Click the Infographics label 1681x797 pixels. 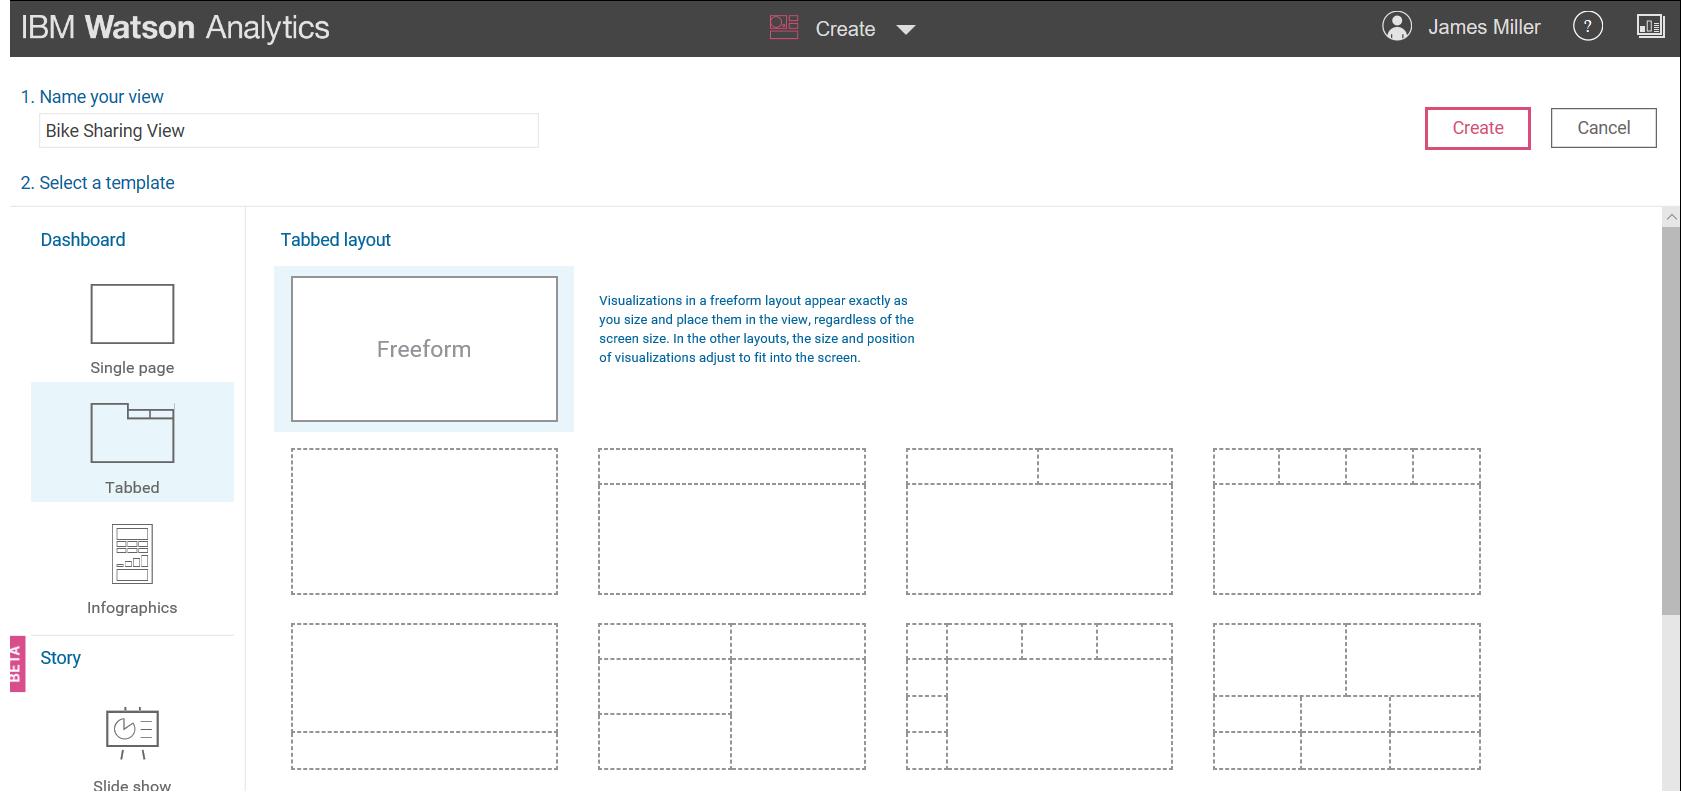[x=132, y=608]
